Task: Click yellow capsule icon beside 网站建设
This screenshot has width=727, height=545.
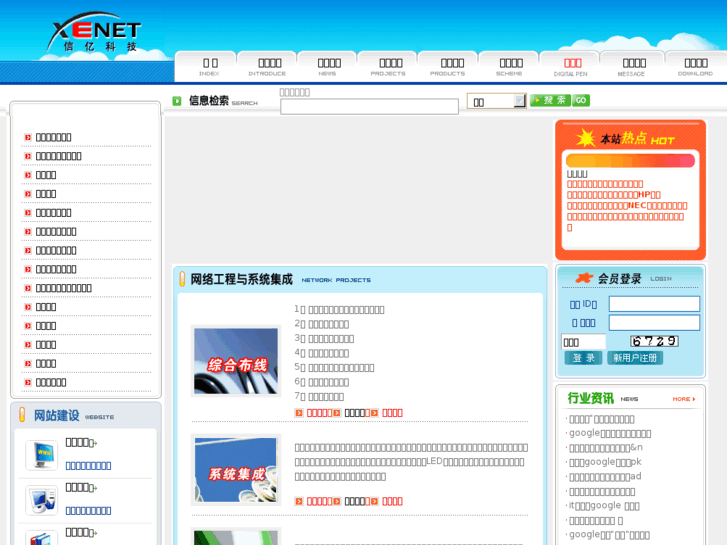Action: click(22, 414)
